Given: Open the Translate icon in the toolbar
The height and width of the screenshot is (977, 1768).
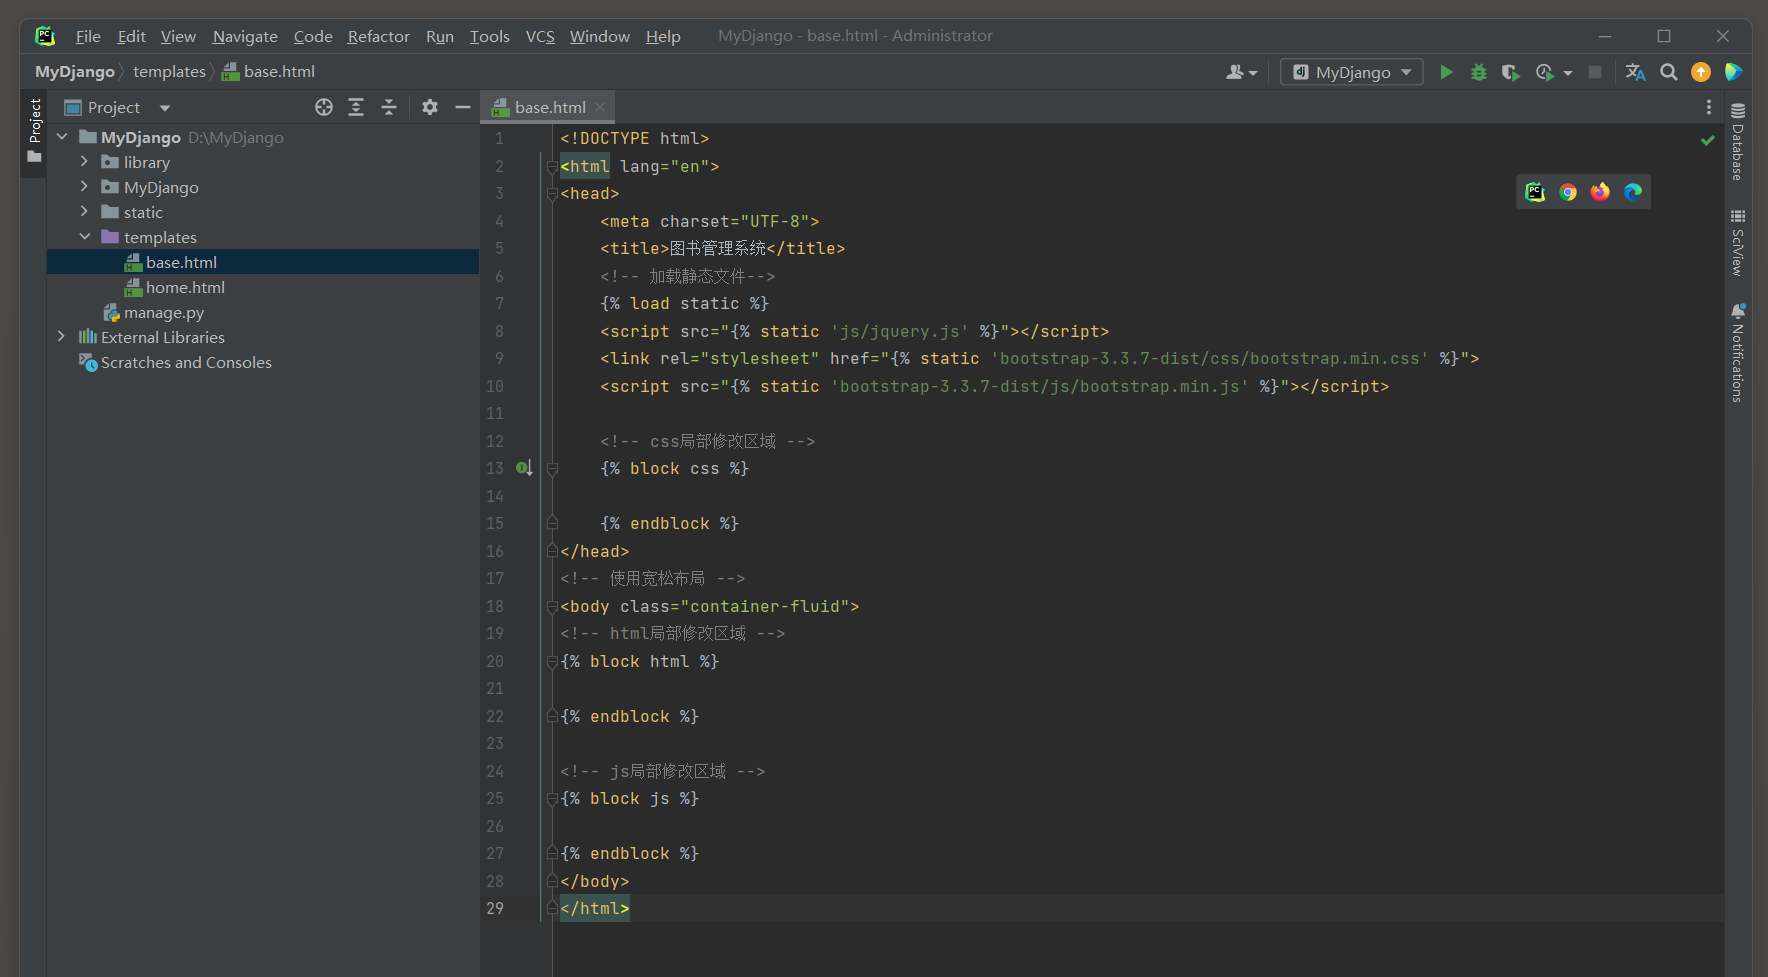Looking at the screenshot, I should tap(1636, 72).
